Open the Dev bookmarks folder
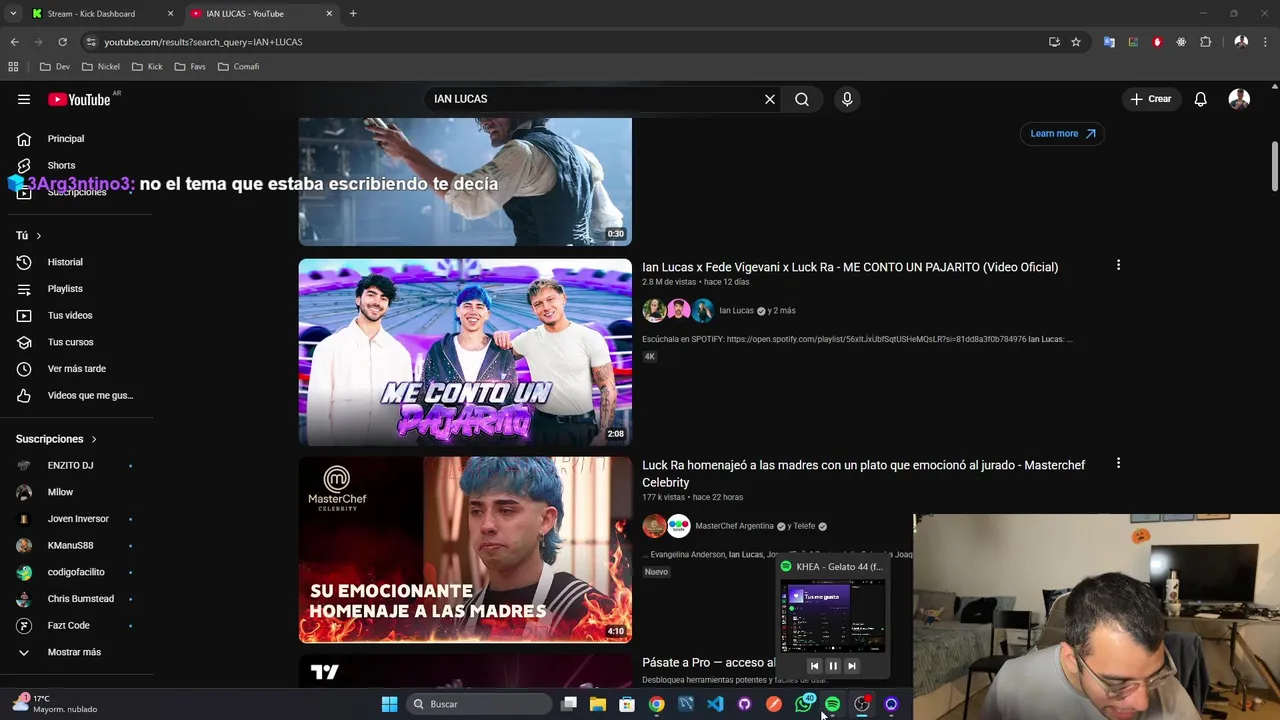Screen dimensions: 1280x720 pyautogui.click(x=54, y=67)
